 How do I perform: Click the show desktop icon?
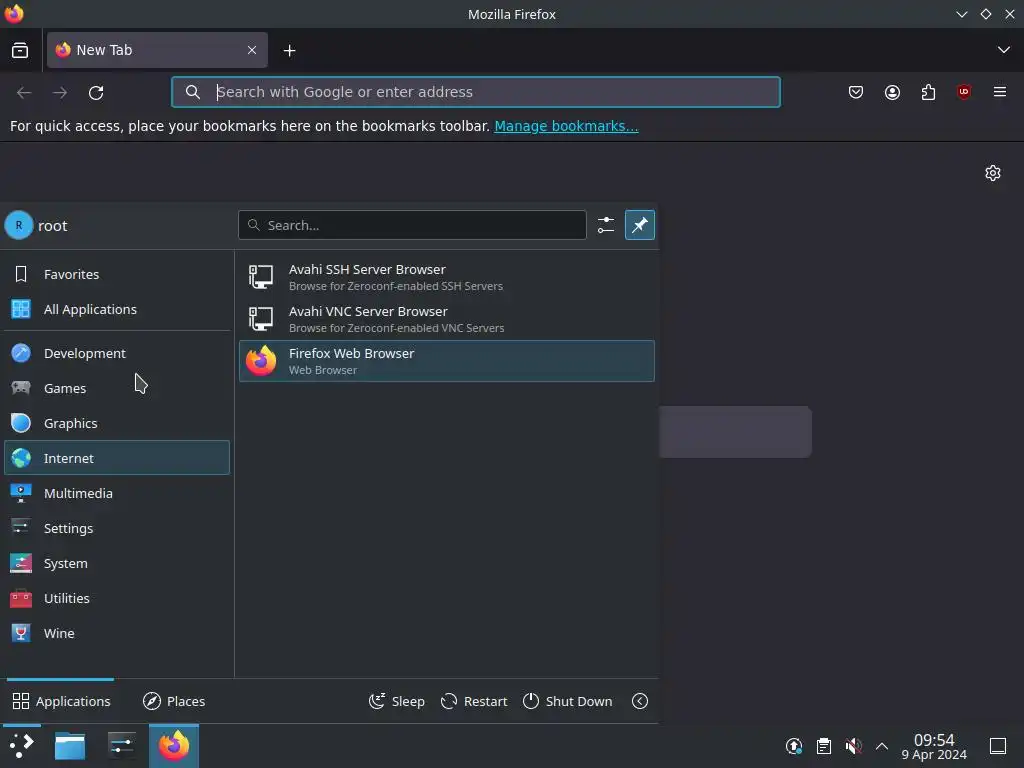coord(998,746)
